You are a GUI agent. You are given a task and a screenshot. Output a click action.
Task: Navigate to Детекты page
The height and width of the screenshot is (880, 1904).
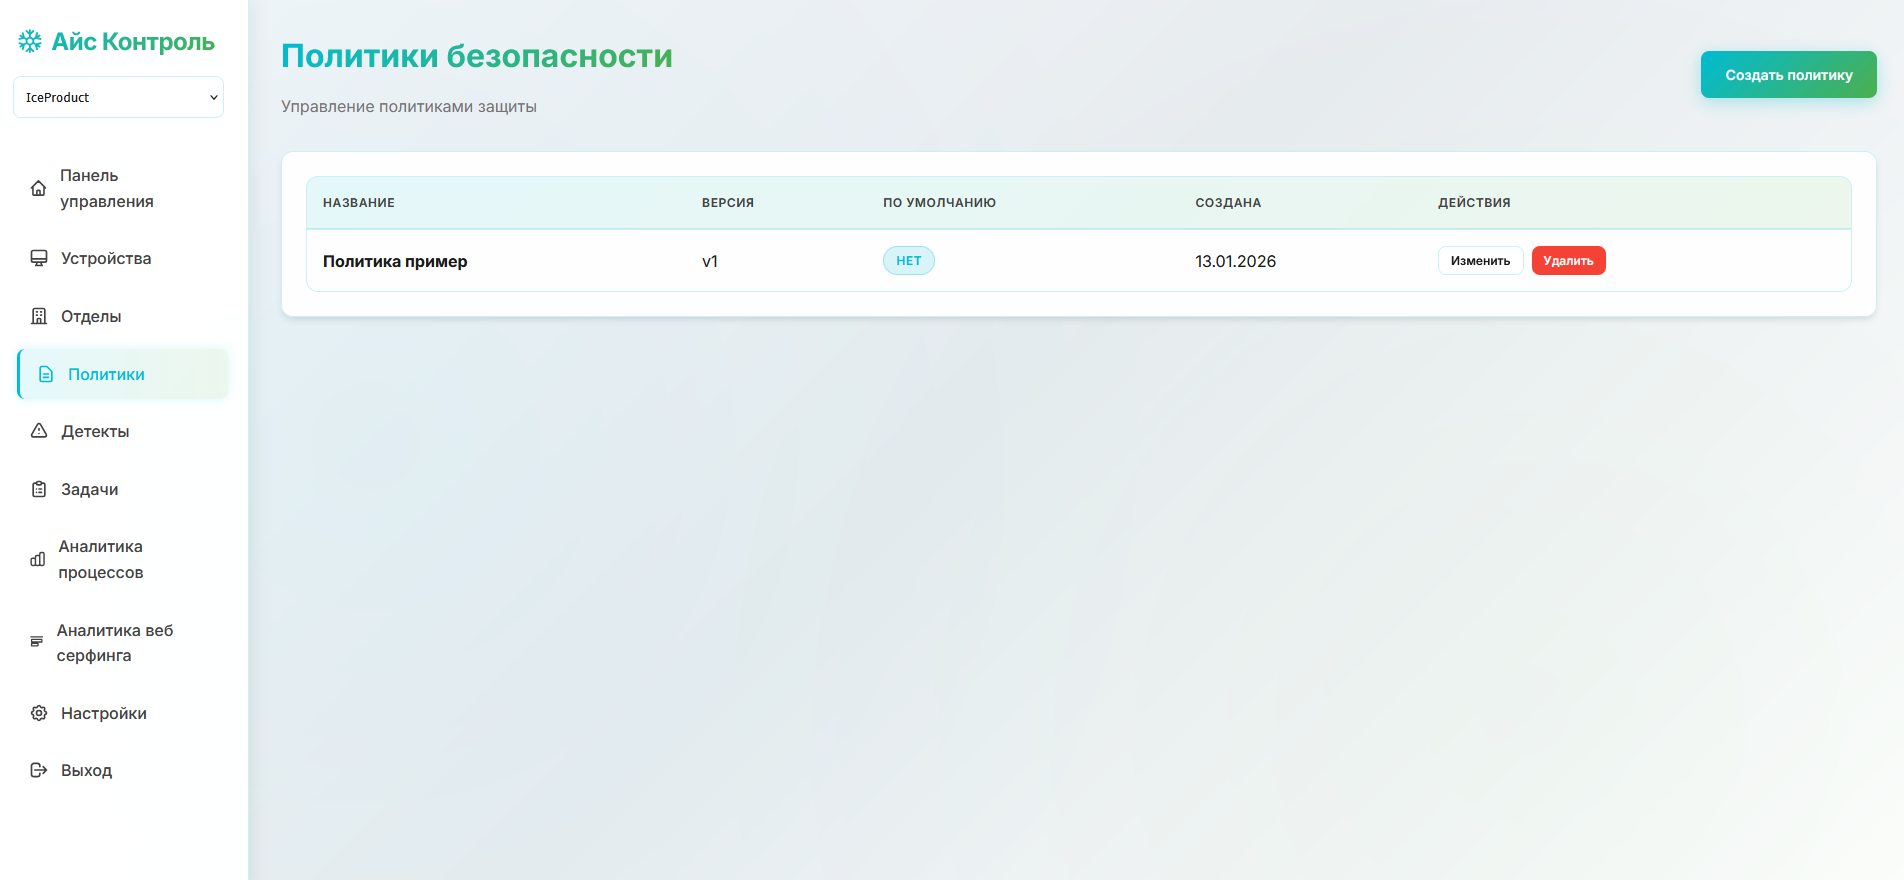[123, 431]
